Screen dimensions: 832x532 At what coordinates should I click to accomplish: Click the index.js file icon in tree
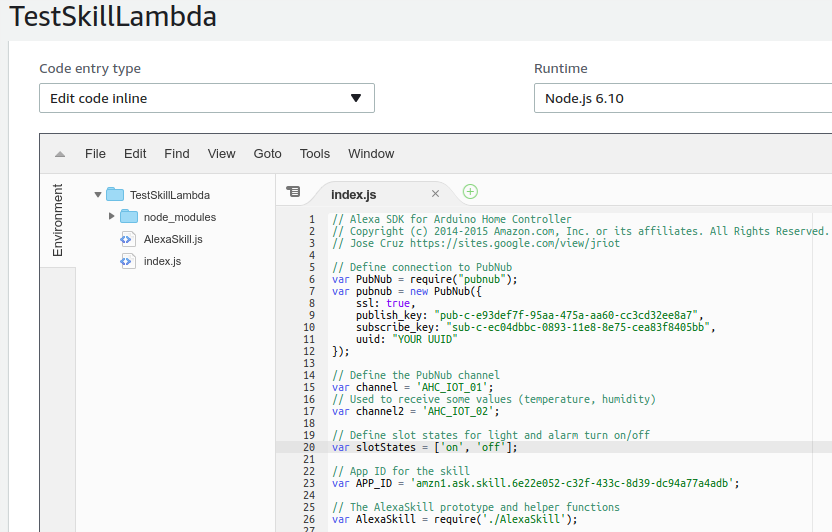127,261
